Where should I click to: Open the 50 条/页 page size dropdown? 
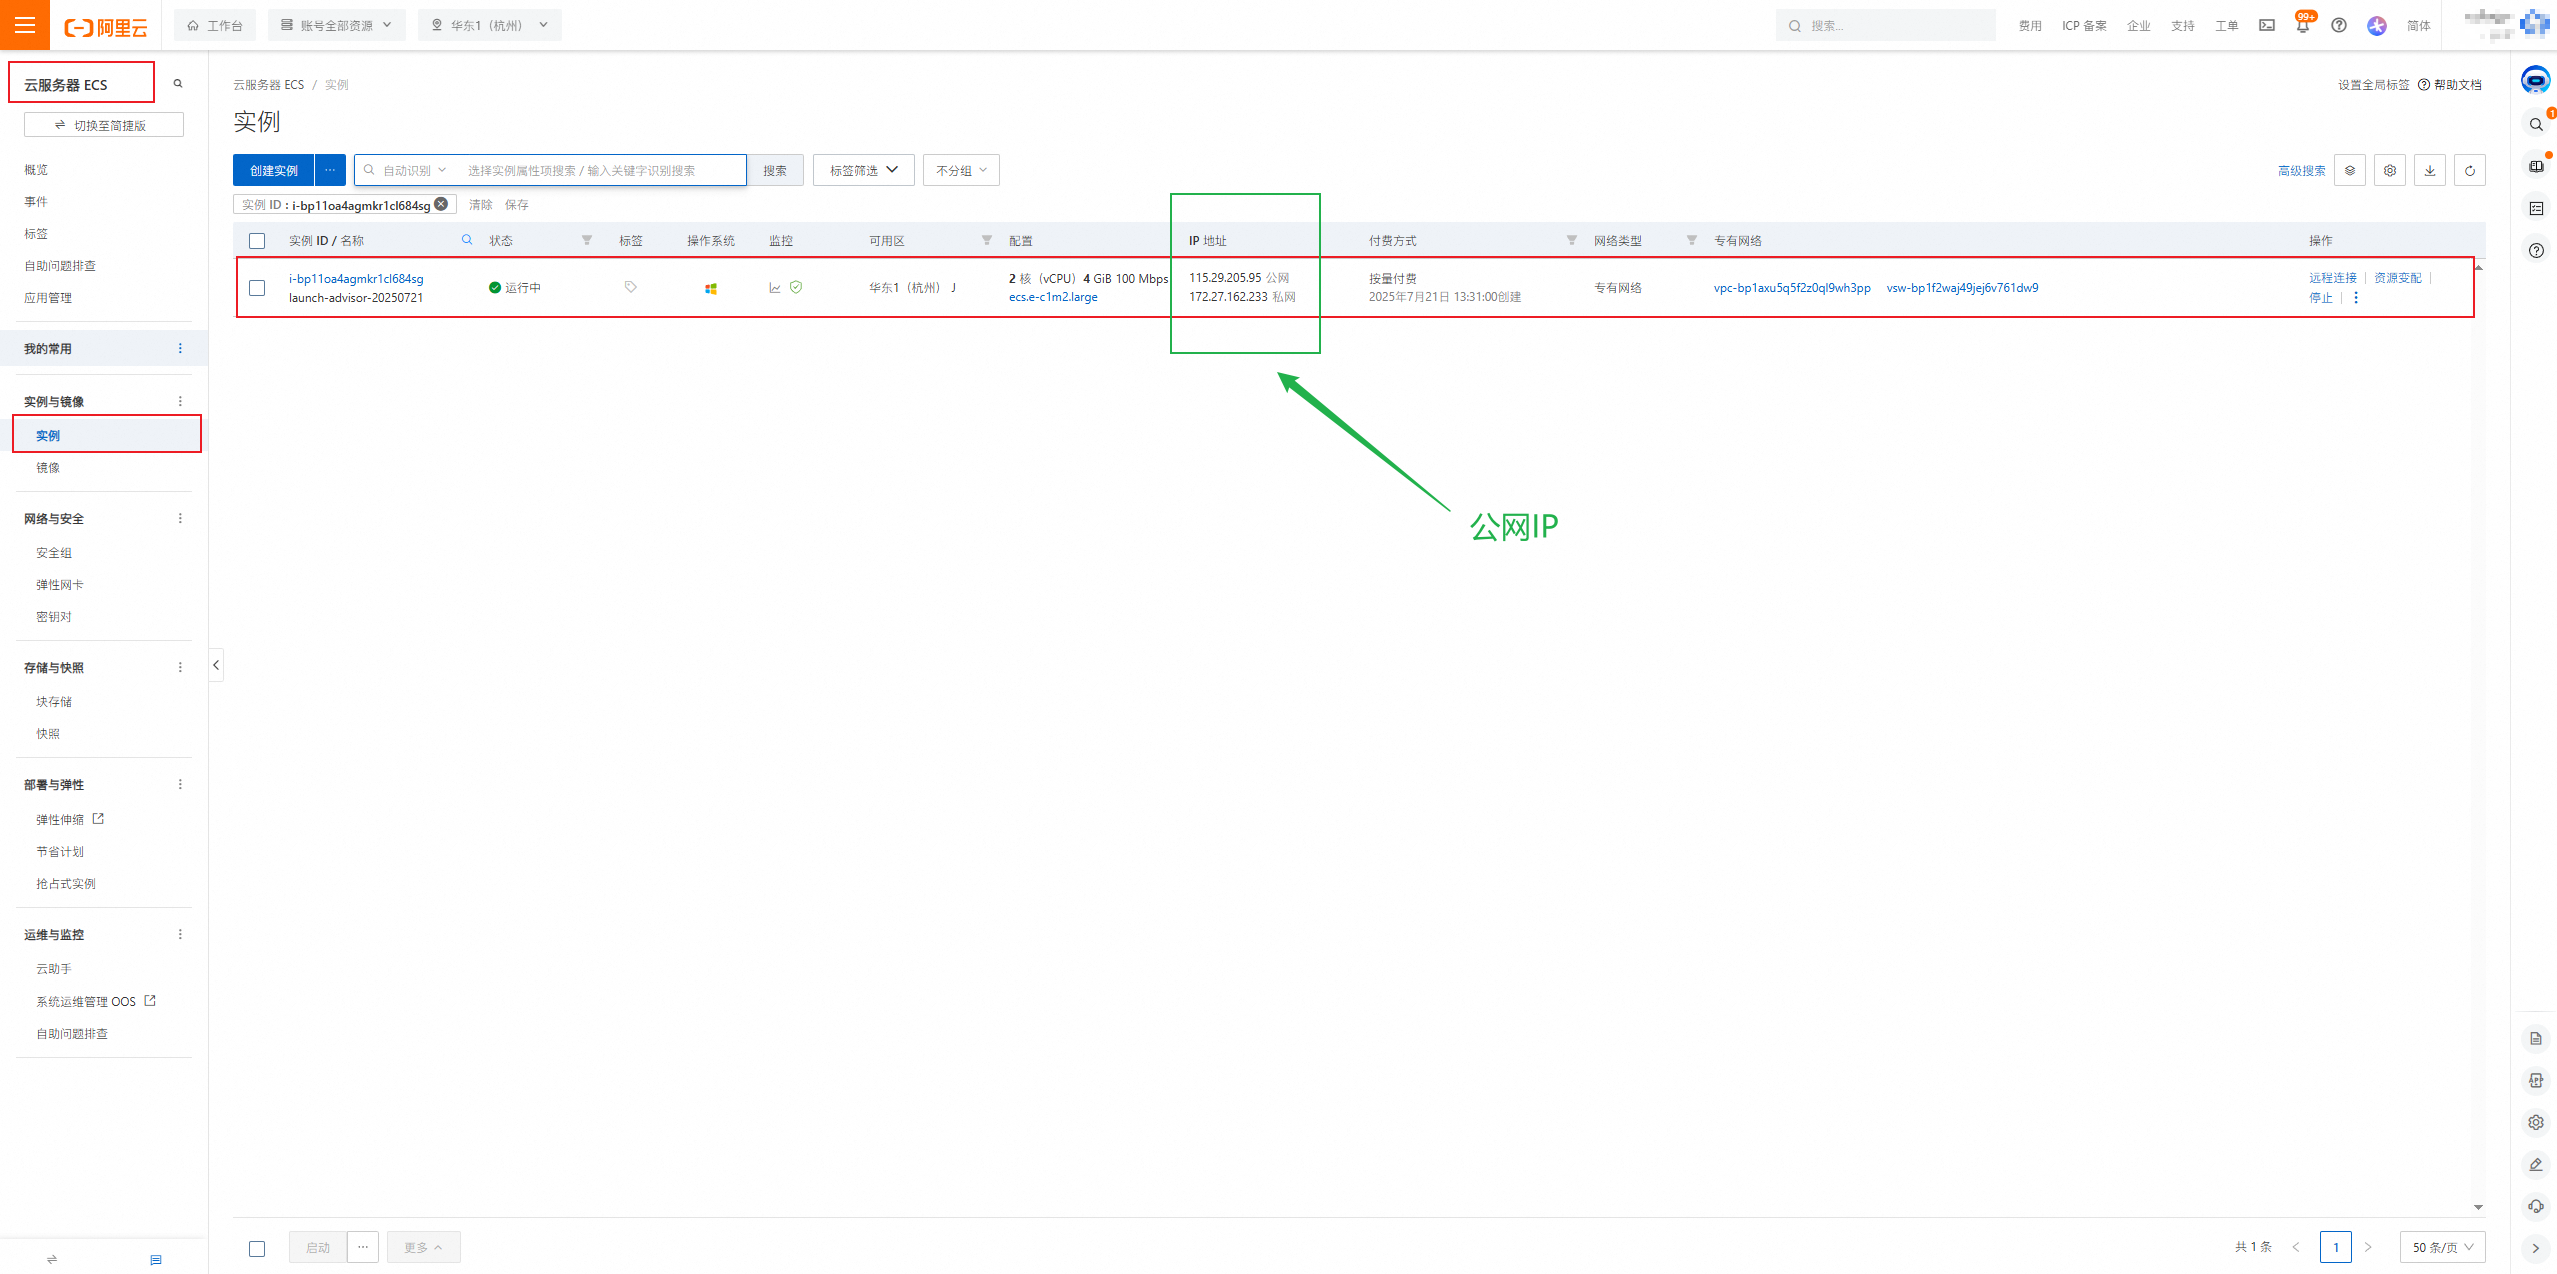(2441, 1247)
